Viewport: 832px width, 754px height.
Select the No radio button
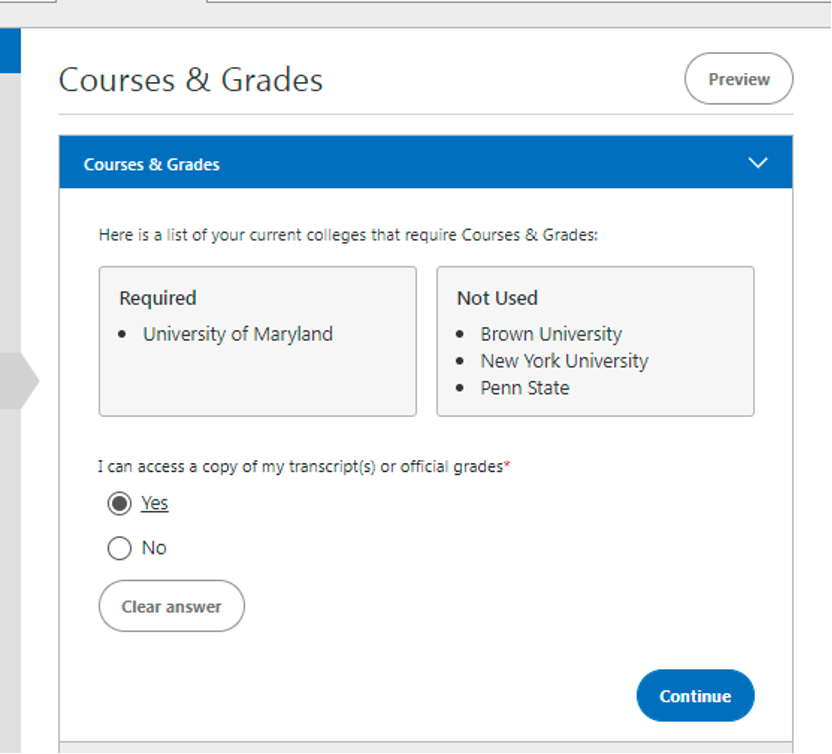119,548
